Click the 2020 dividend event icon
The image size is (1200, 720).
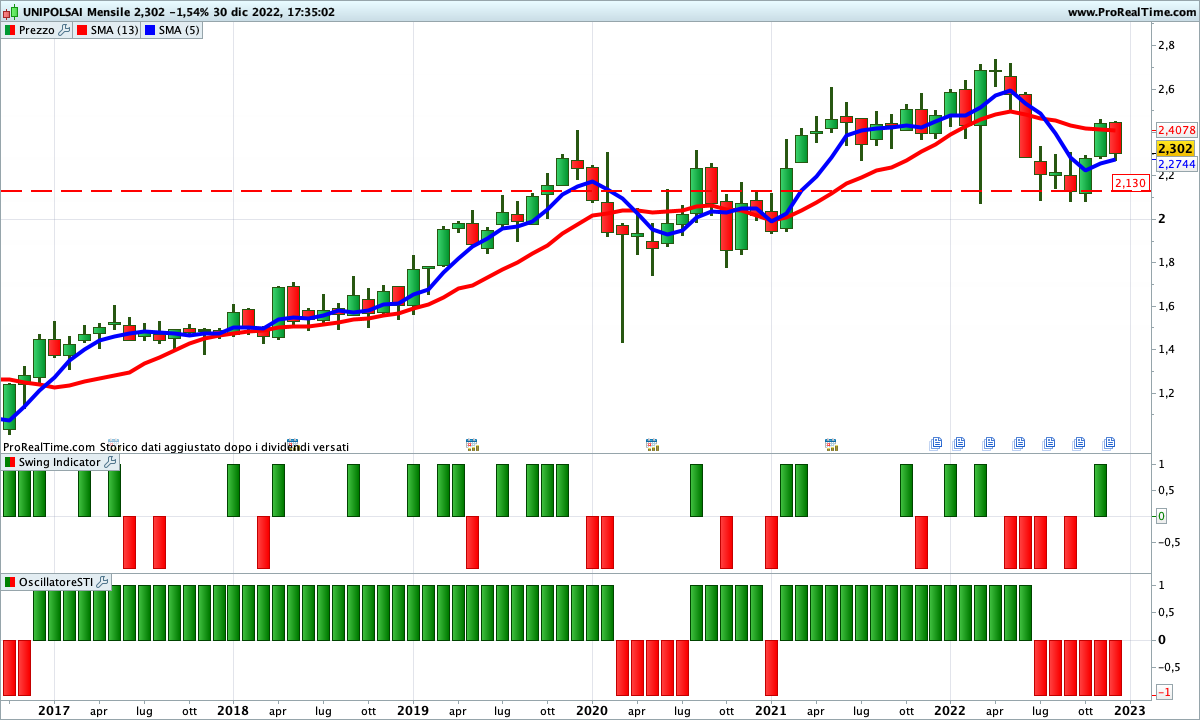pyautogui.click(x=652, y=443)
